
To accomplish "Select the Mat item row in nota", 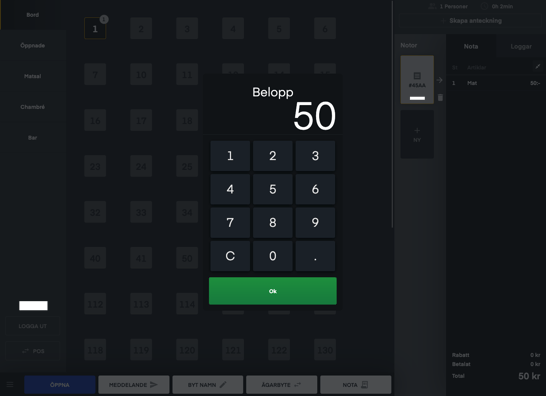I will (x=496, y=83).
